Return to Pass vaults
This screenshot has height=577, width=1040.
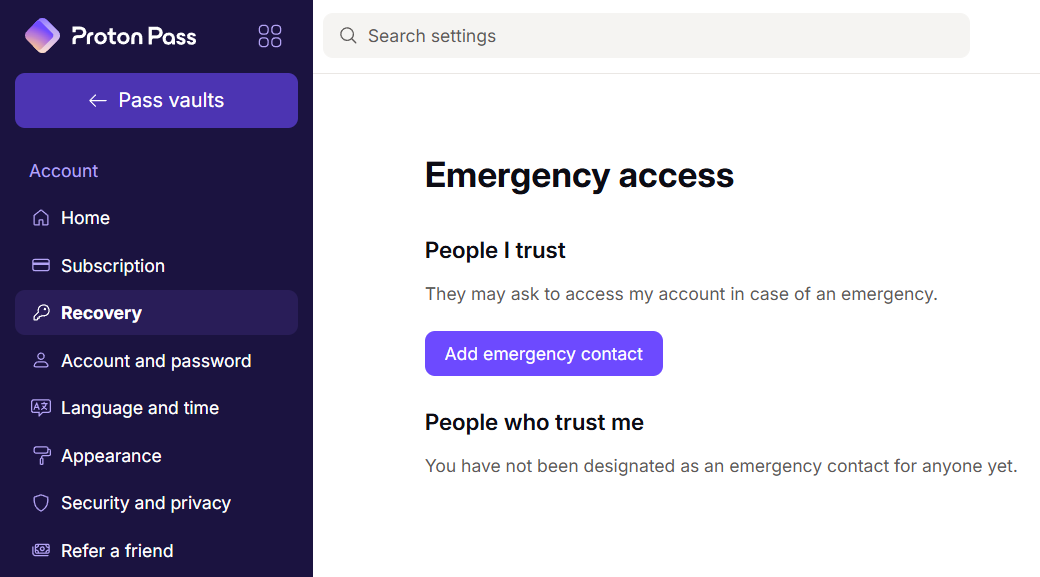point(156,100)
